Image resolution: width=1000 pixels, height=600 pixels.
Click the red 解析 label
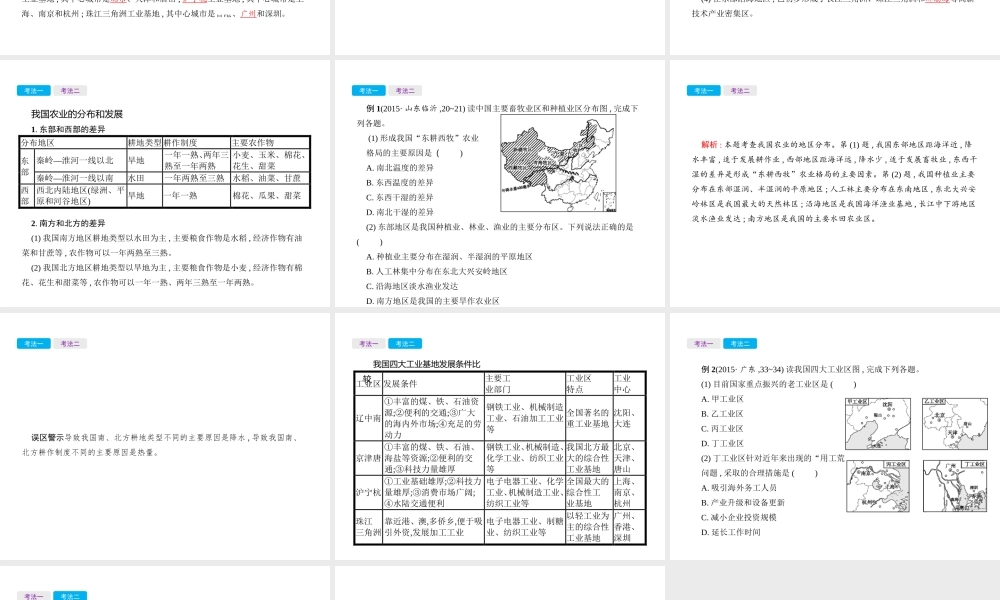pos(709,145)
